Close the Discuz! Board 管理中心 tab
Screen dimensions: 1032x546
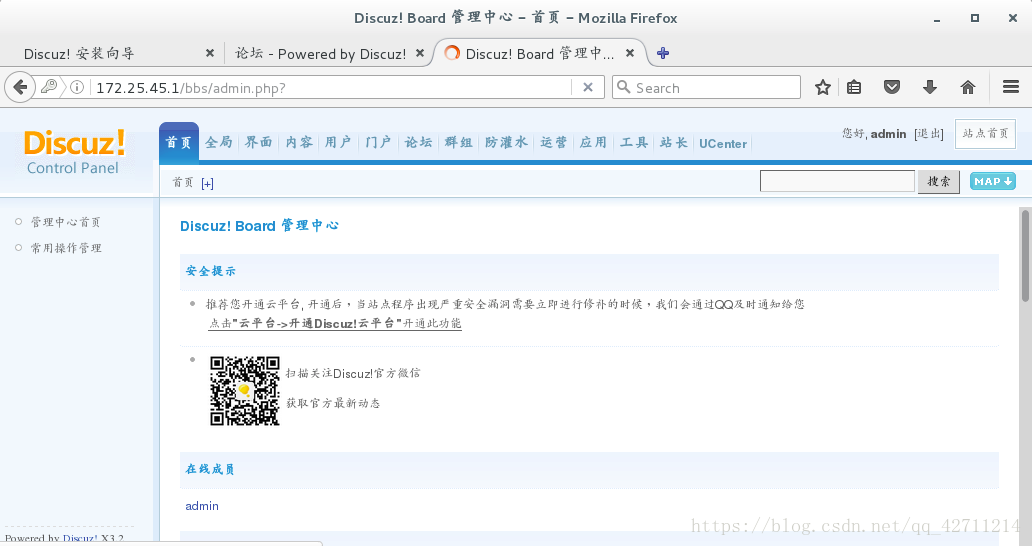[x=630, y=53]
